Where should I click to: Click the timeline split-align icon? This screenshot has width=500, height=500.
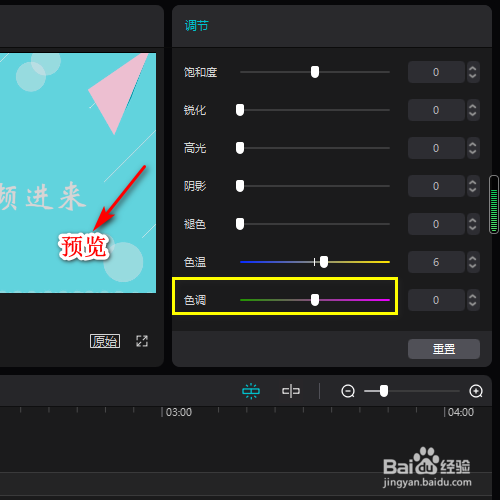[291, 391]
